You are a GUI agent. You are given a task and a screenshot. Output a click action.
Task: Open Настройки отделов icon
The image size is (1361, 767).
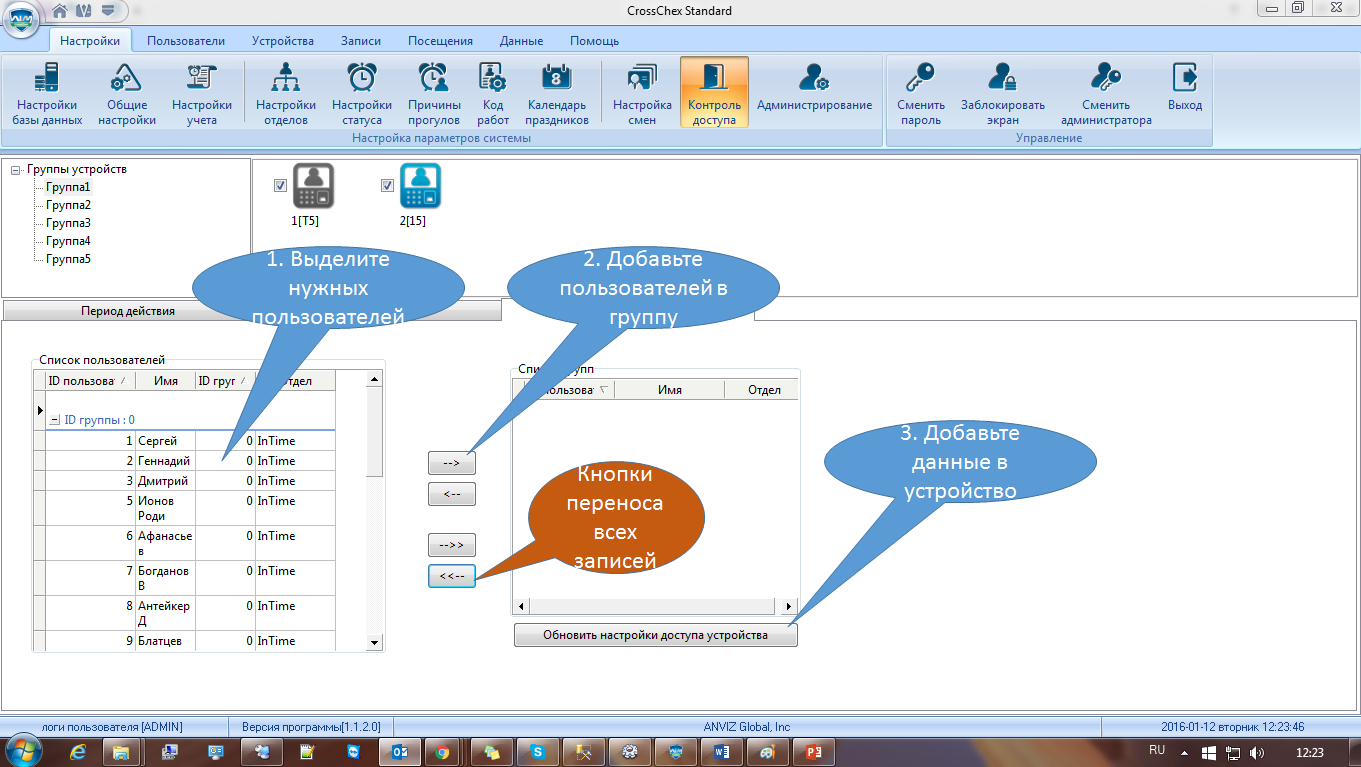pyautogui.click(x=286, y=78)
